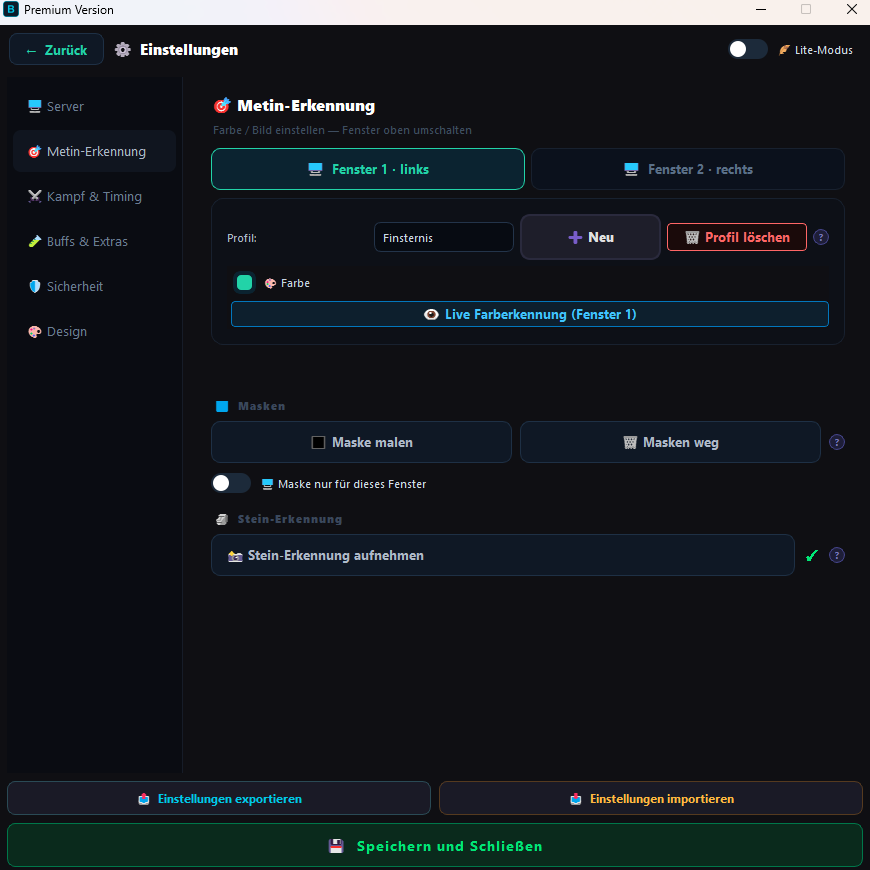
Task: Open Sicherheit section via shield icon
Action: click(34, 286)
